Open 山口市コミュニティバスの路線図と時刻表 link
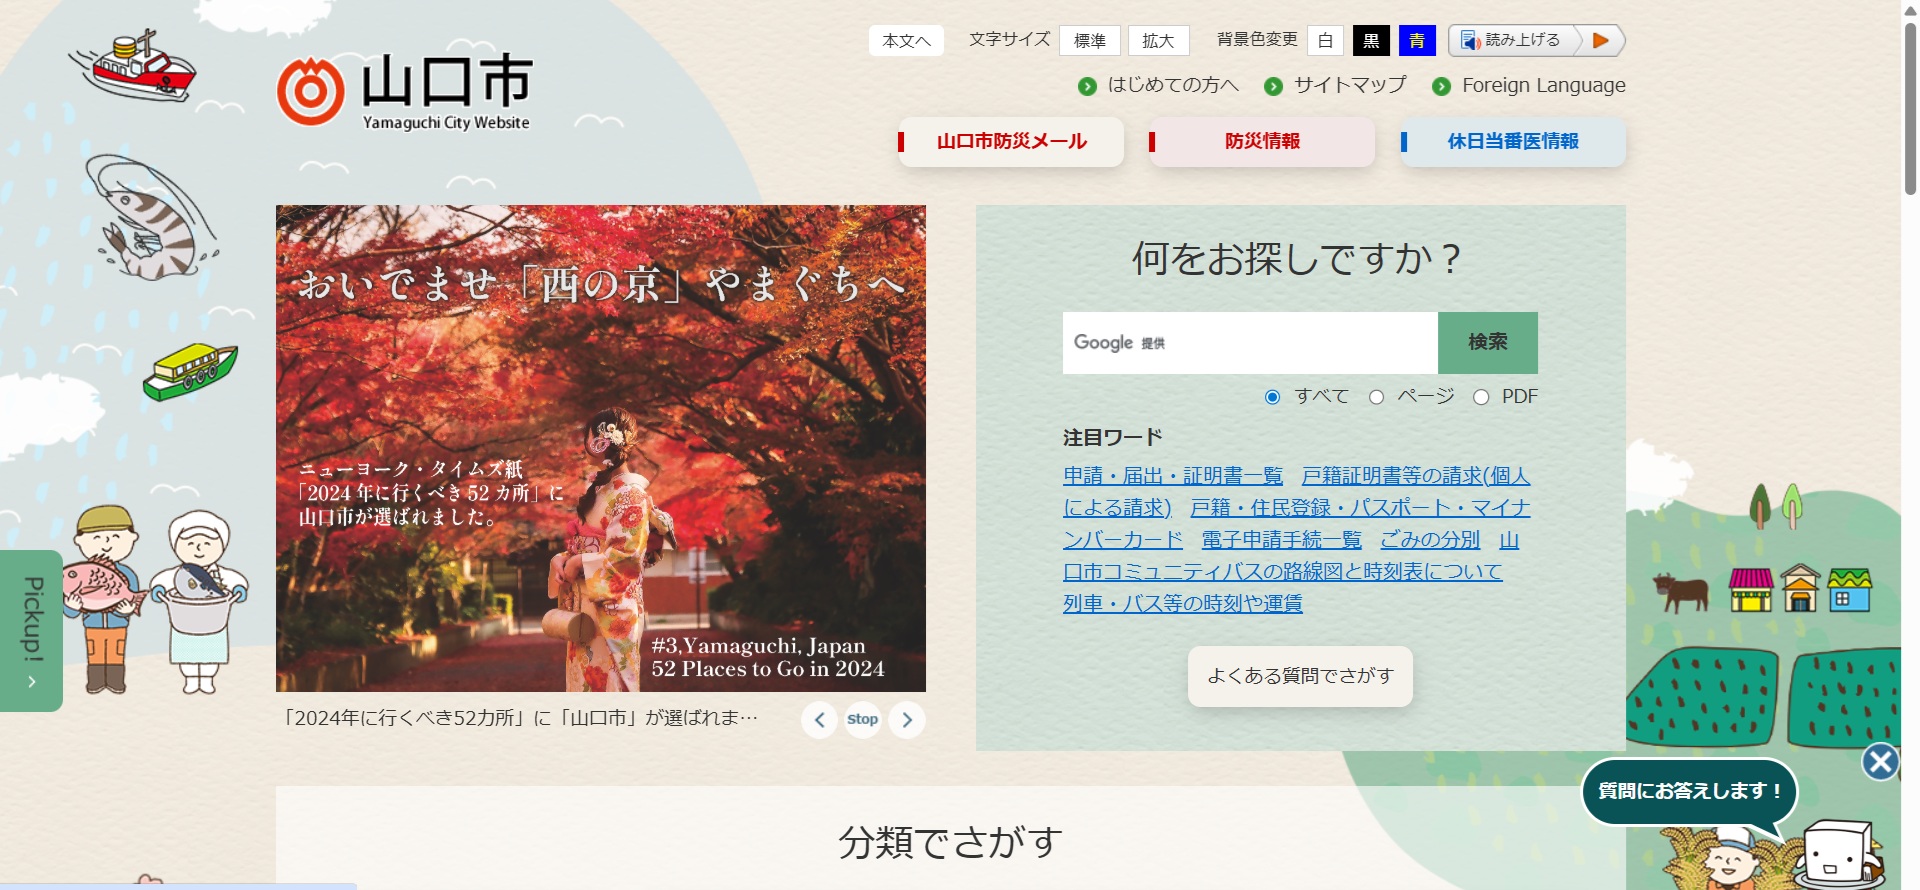Screen dimensions: 1920x890 [x=1283, y=572]
